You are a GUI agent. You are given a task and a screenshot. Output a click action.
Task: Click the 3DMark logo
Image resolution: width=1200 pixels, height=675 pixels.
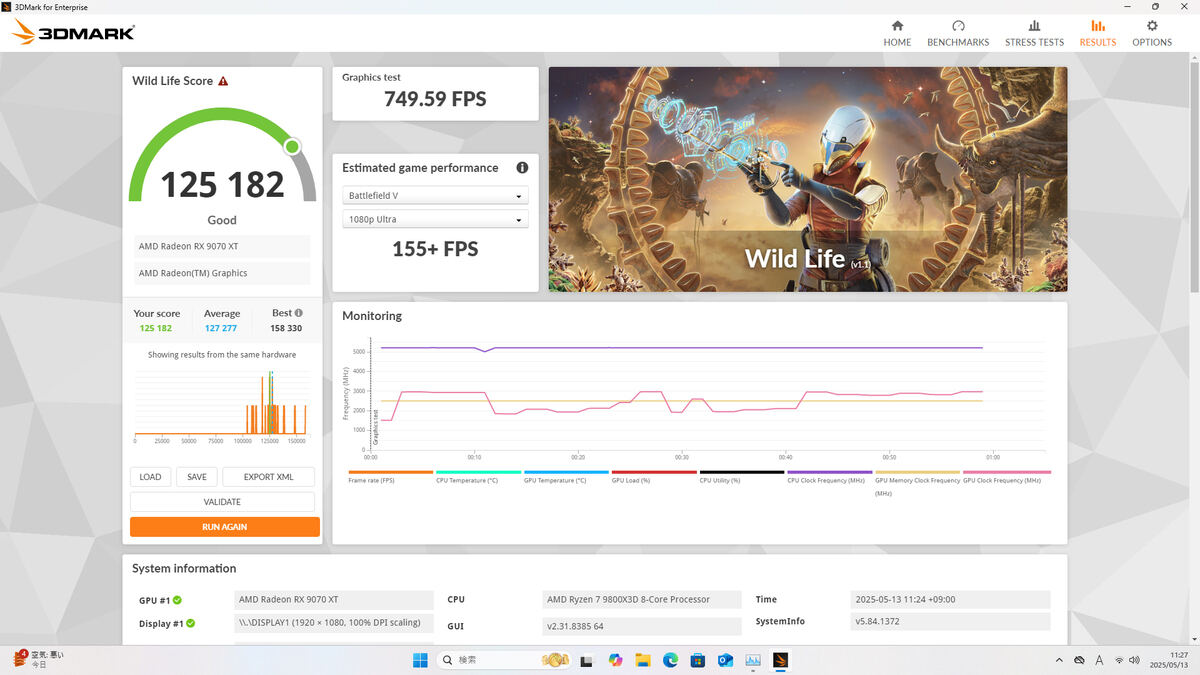pos(73,33)
